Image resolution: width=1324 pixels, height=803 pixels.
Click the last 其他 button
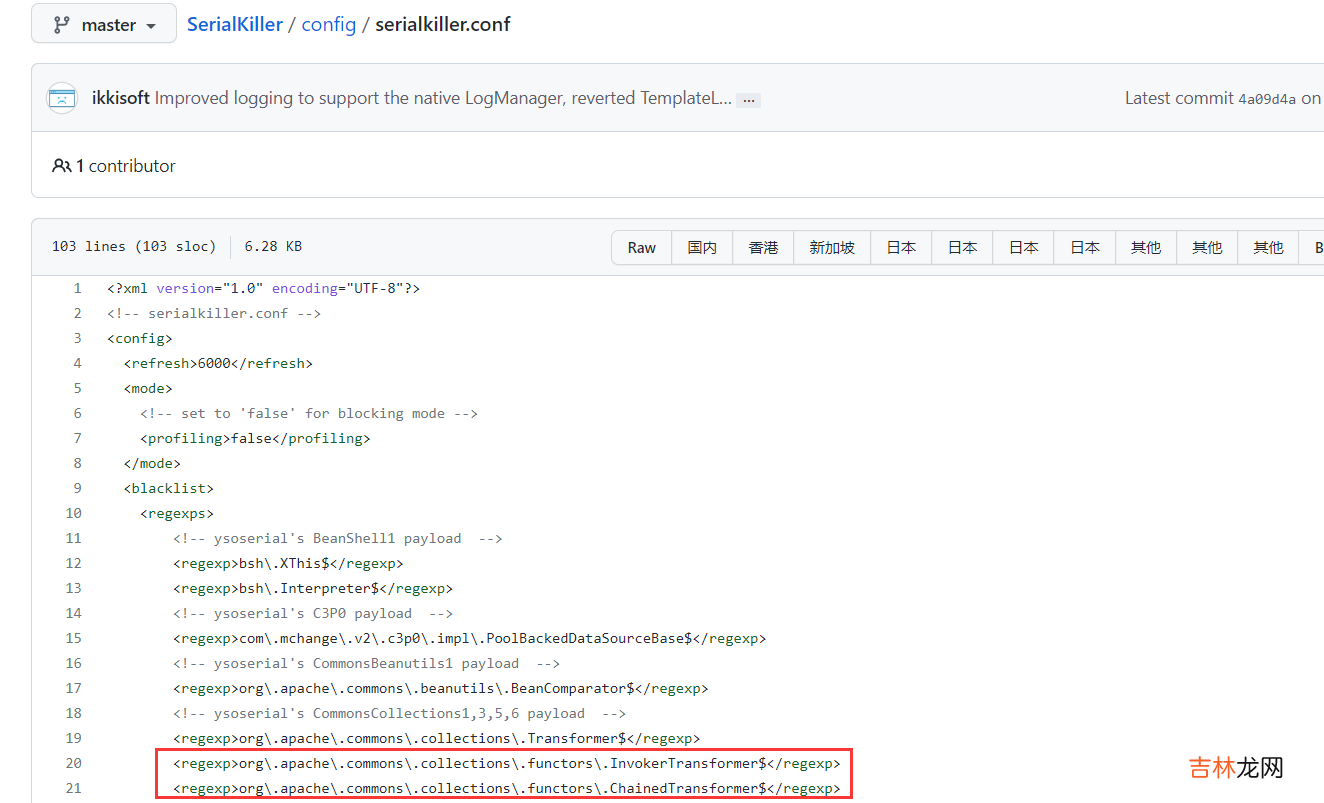pos(1268,247)
